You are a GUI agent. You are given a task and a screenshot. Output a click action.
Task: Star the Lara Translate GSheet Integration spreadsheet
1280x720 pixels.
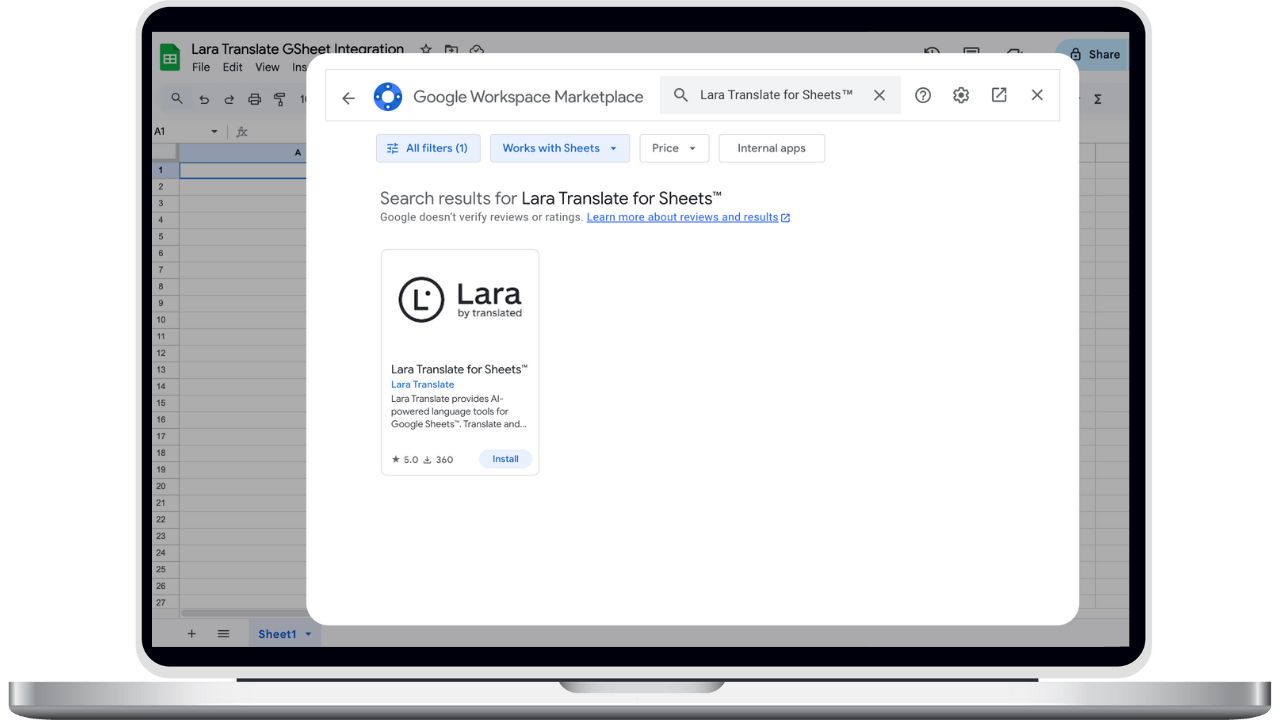click(x=425, y=49)
